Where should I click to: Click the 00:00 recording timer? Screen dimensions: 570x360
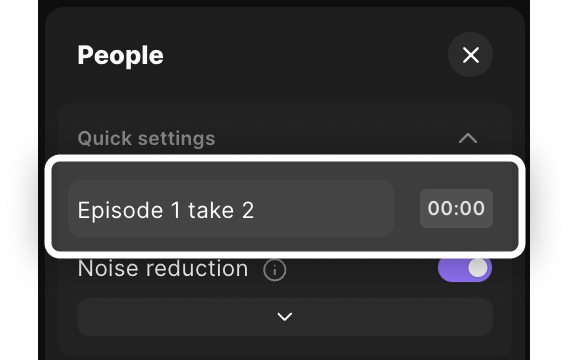click(x=456, y=208)
